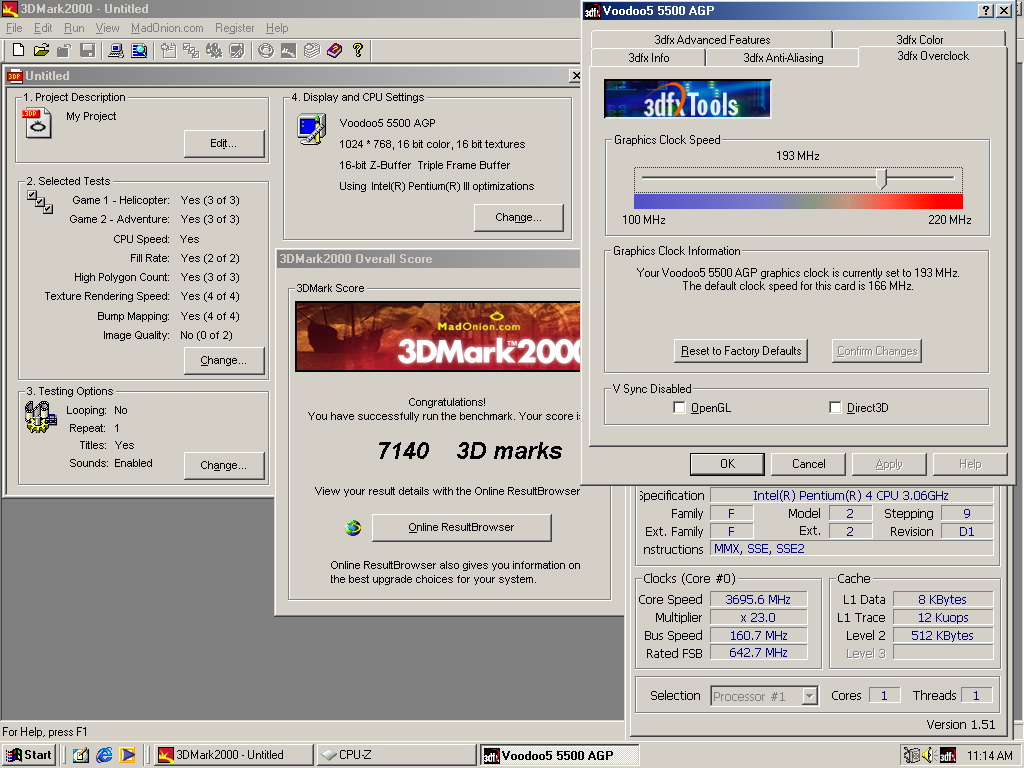Click the greyed-out Confirm Changes button
Screen dimensions: 1024x768
point(877,351)
